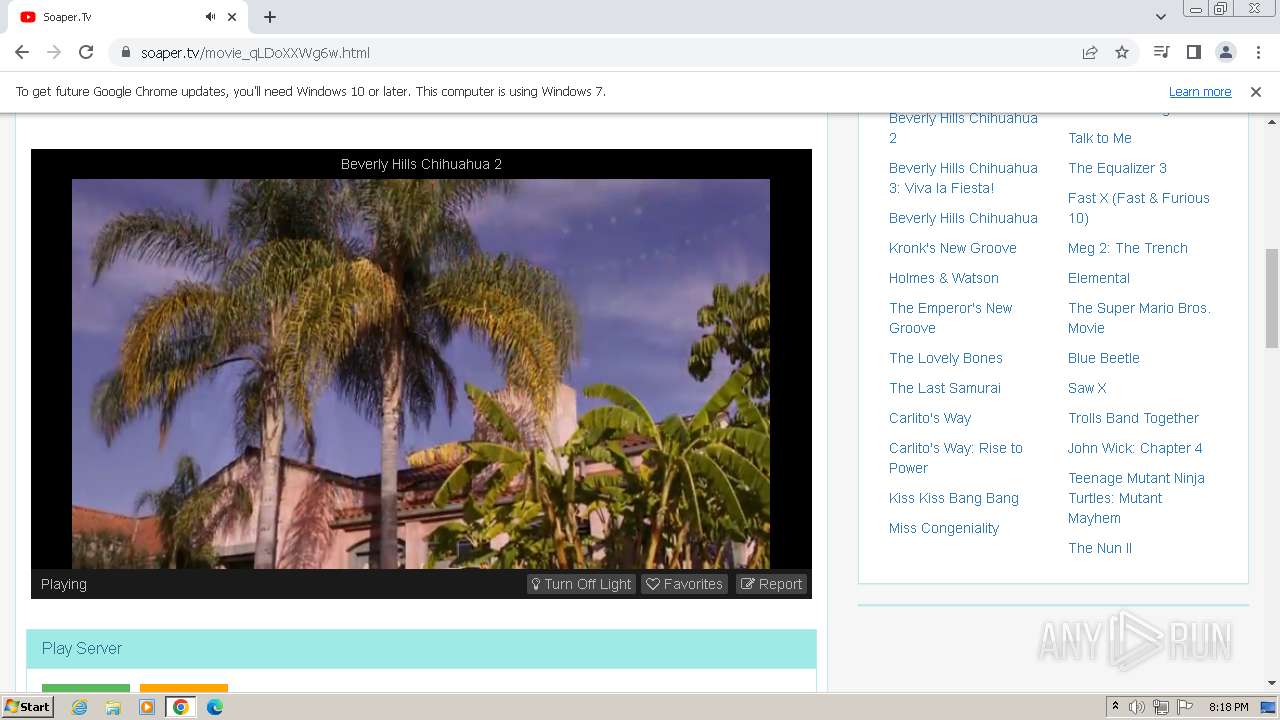Dismiss the Chrome update notification bar
Image resolution: width=1280 pixels, height=720 pixels.
(1256, 91)
